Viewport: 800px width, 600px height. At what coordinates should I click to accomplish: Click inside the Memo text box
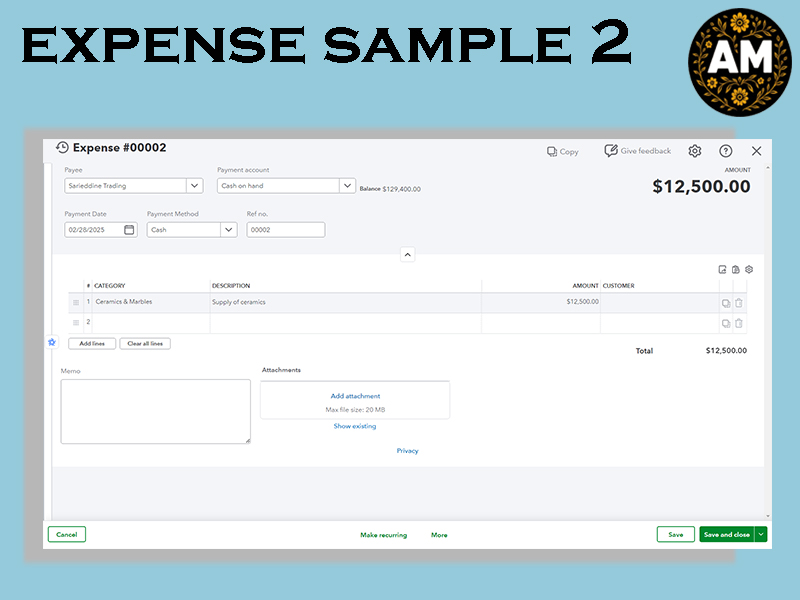pos(156,411)
